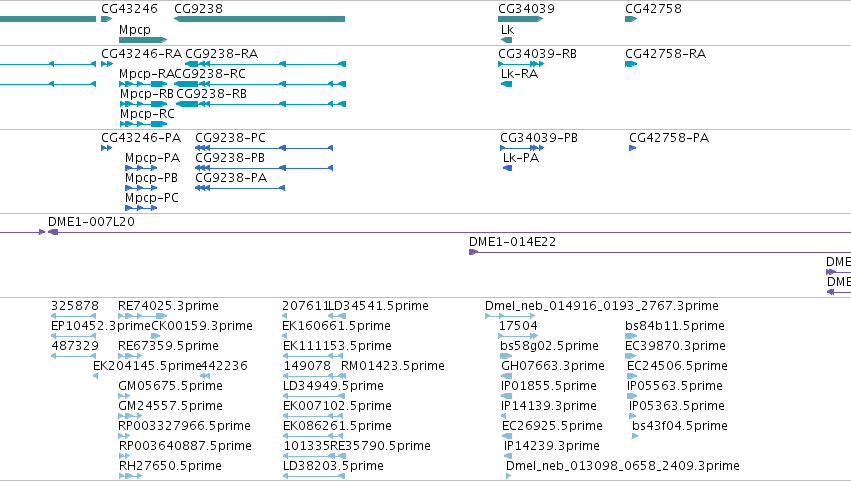The image size is (851, 481).
Task: Click EST LD34541.5prime
Action: pos(378,306)
